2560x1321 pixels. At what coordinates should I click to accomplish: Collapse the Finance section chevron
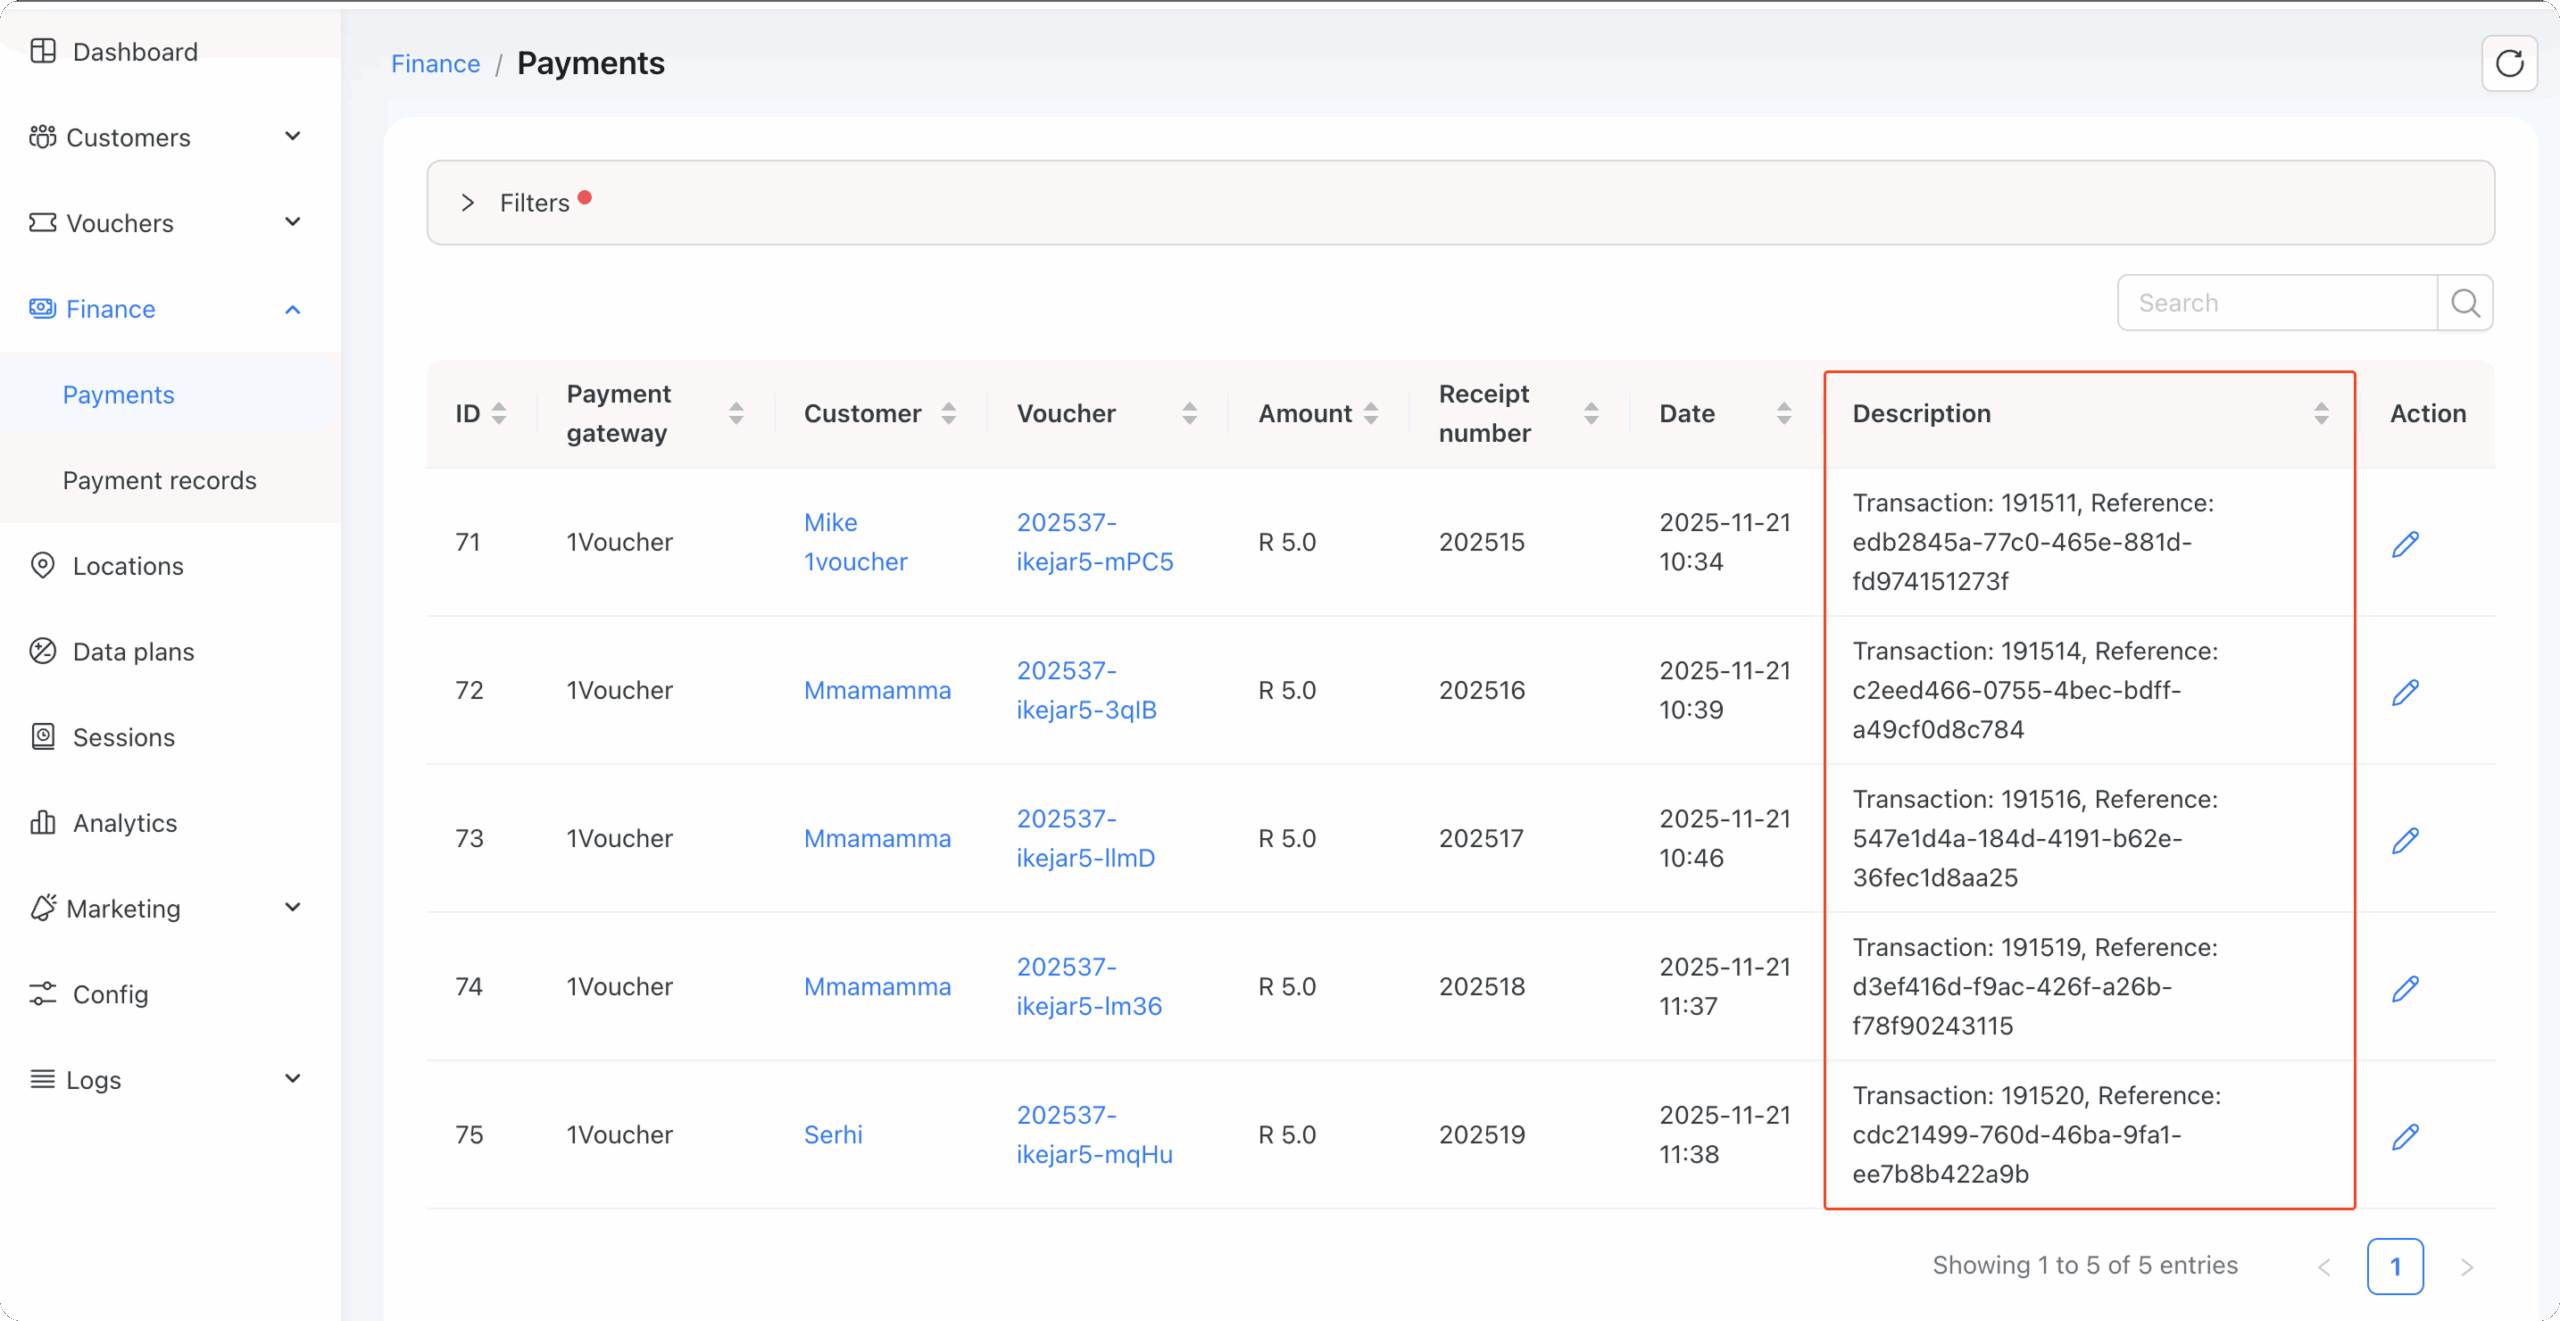pyautogui.click(x=292, y=308)
